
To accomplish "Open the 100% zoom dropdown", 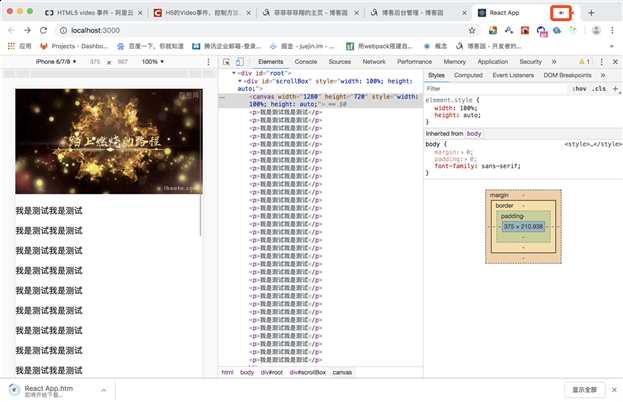I will [153, 62].
